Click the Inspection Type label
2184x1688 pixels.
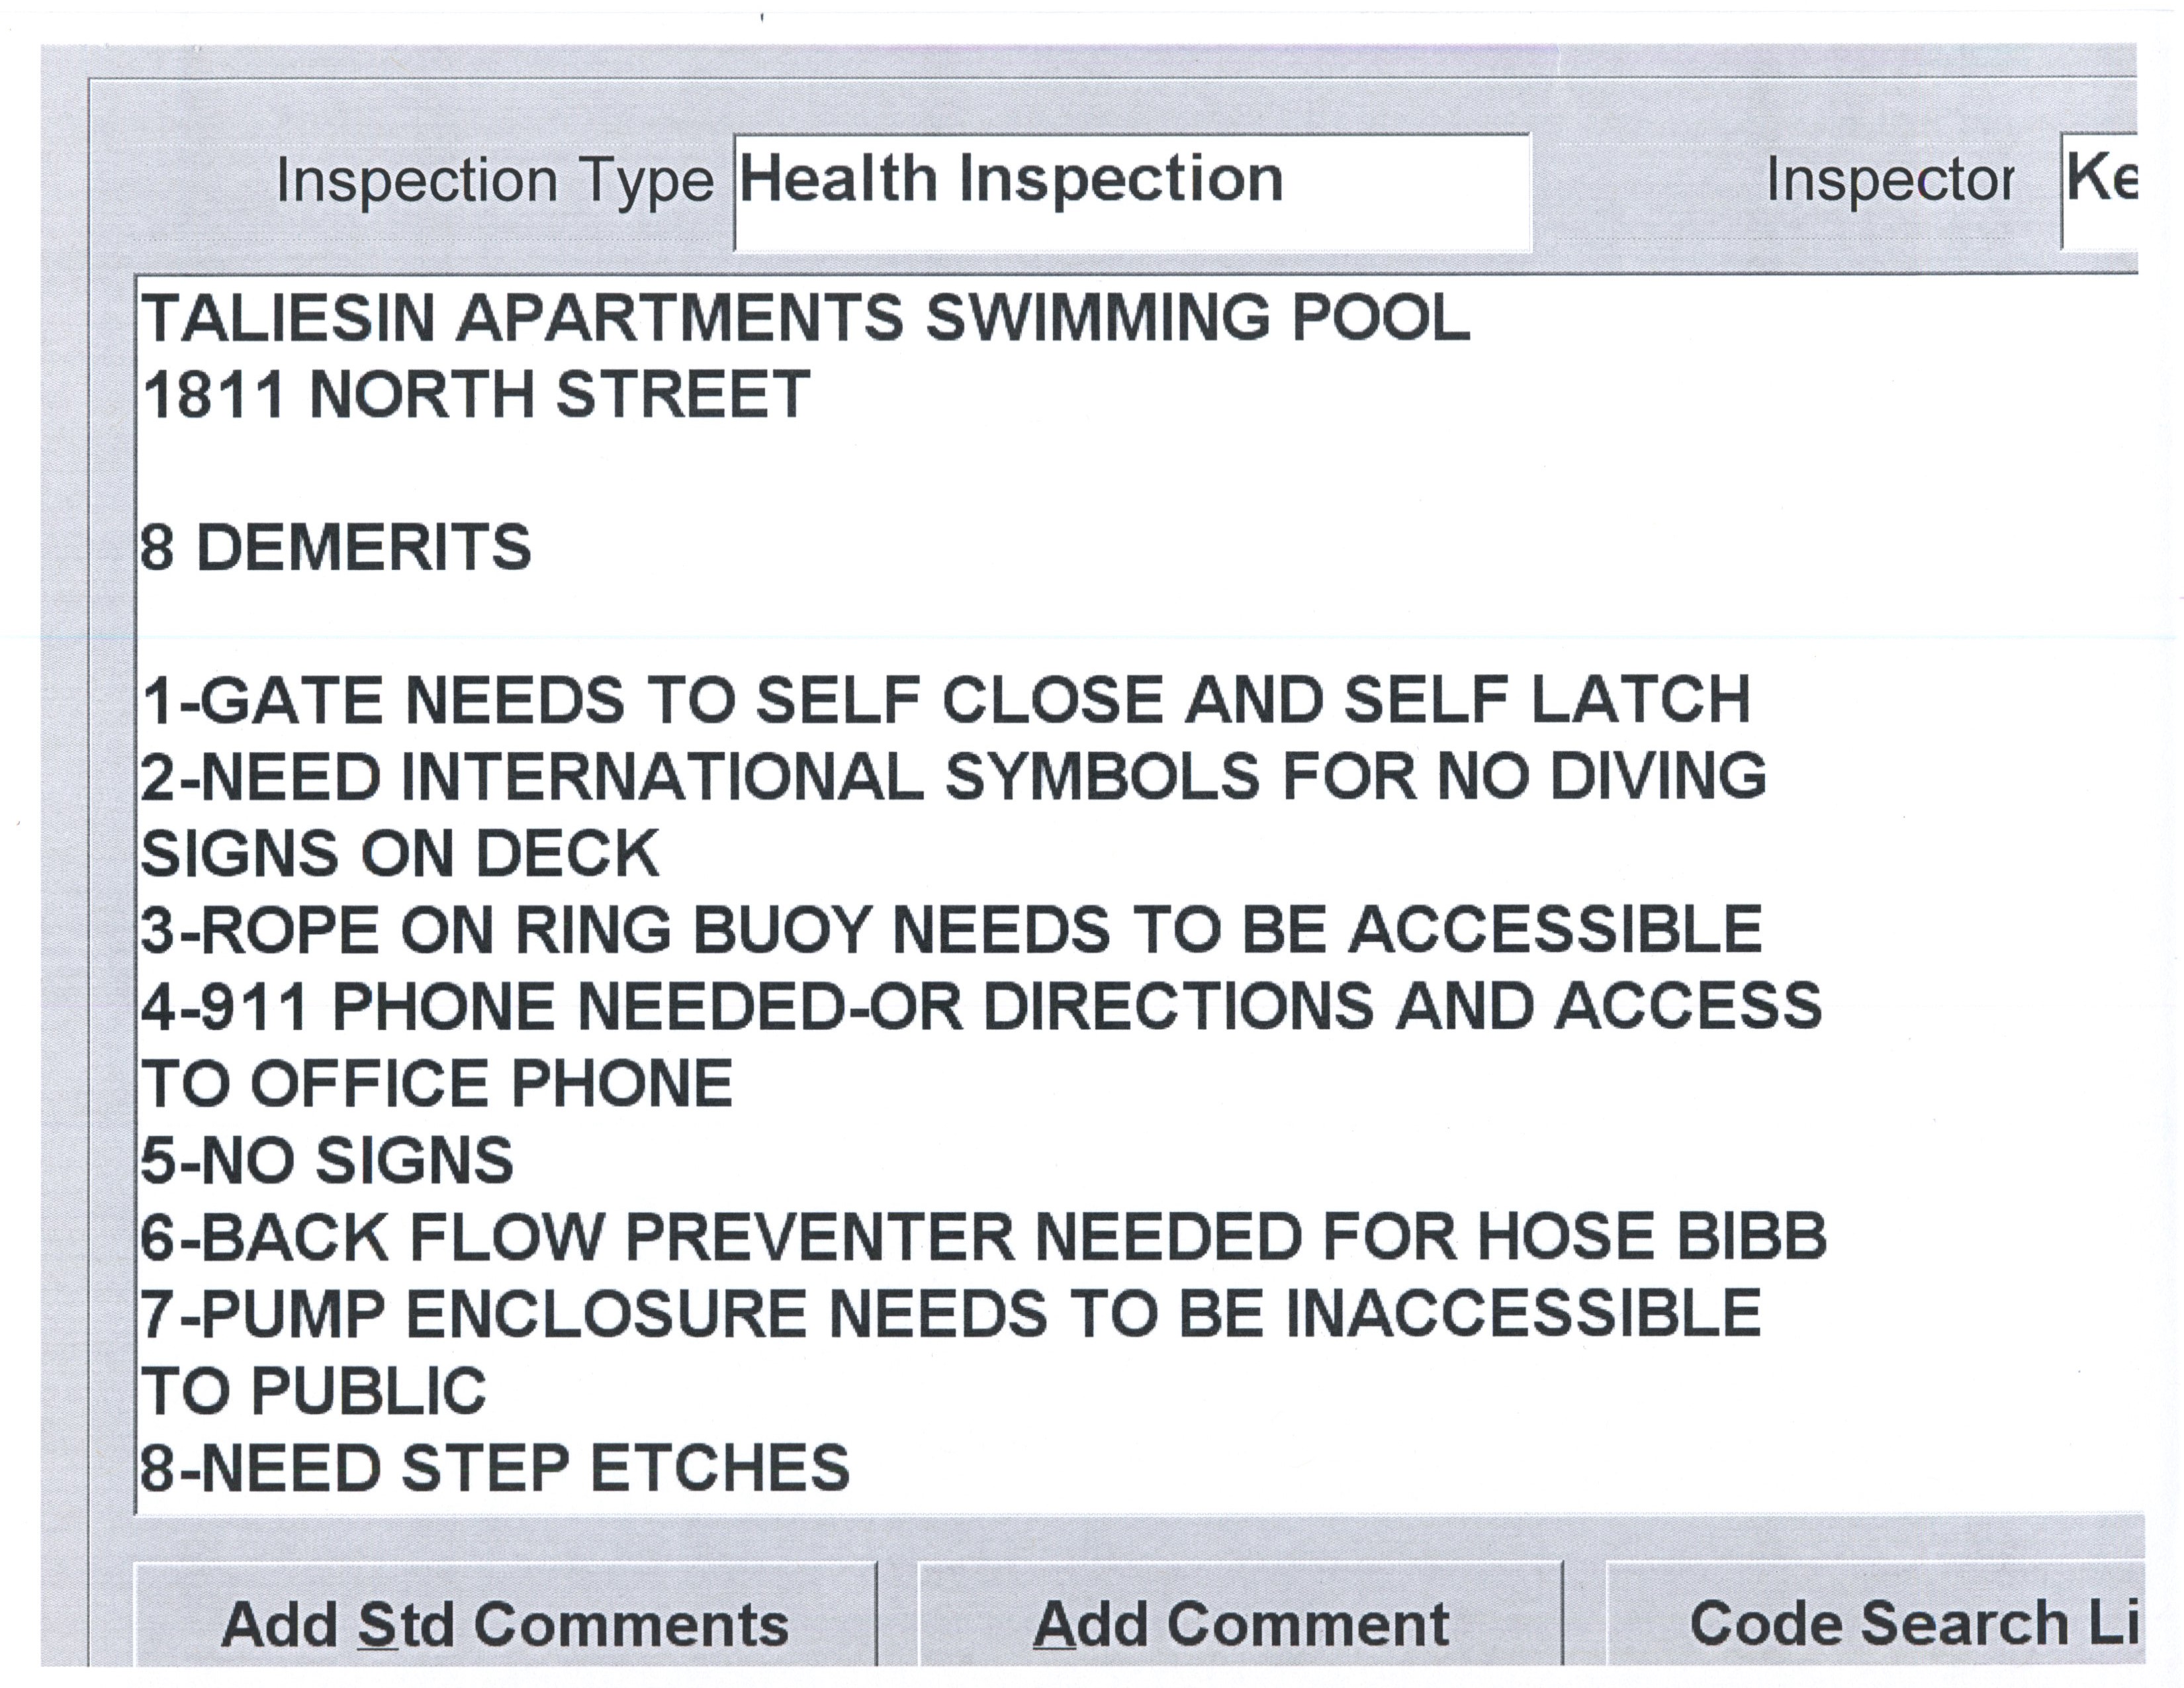(495, 181)
